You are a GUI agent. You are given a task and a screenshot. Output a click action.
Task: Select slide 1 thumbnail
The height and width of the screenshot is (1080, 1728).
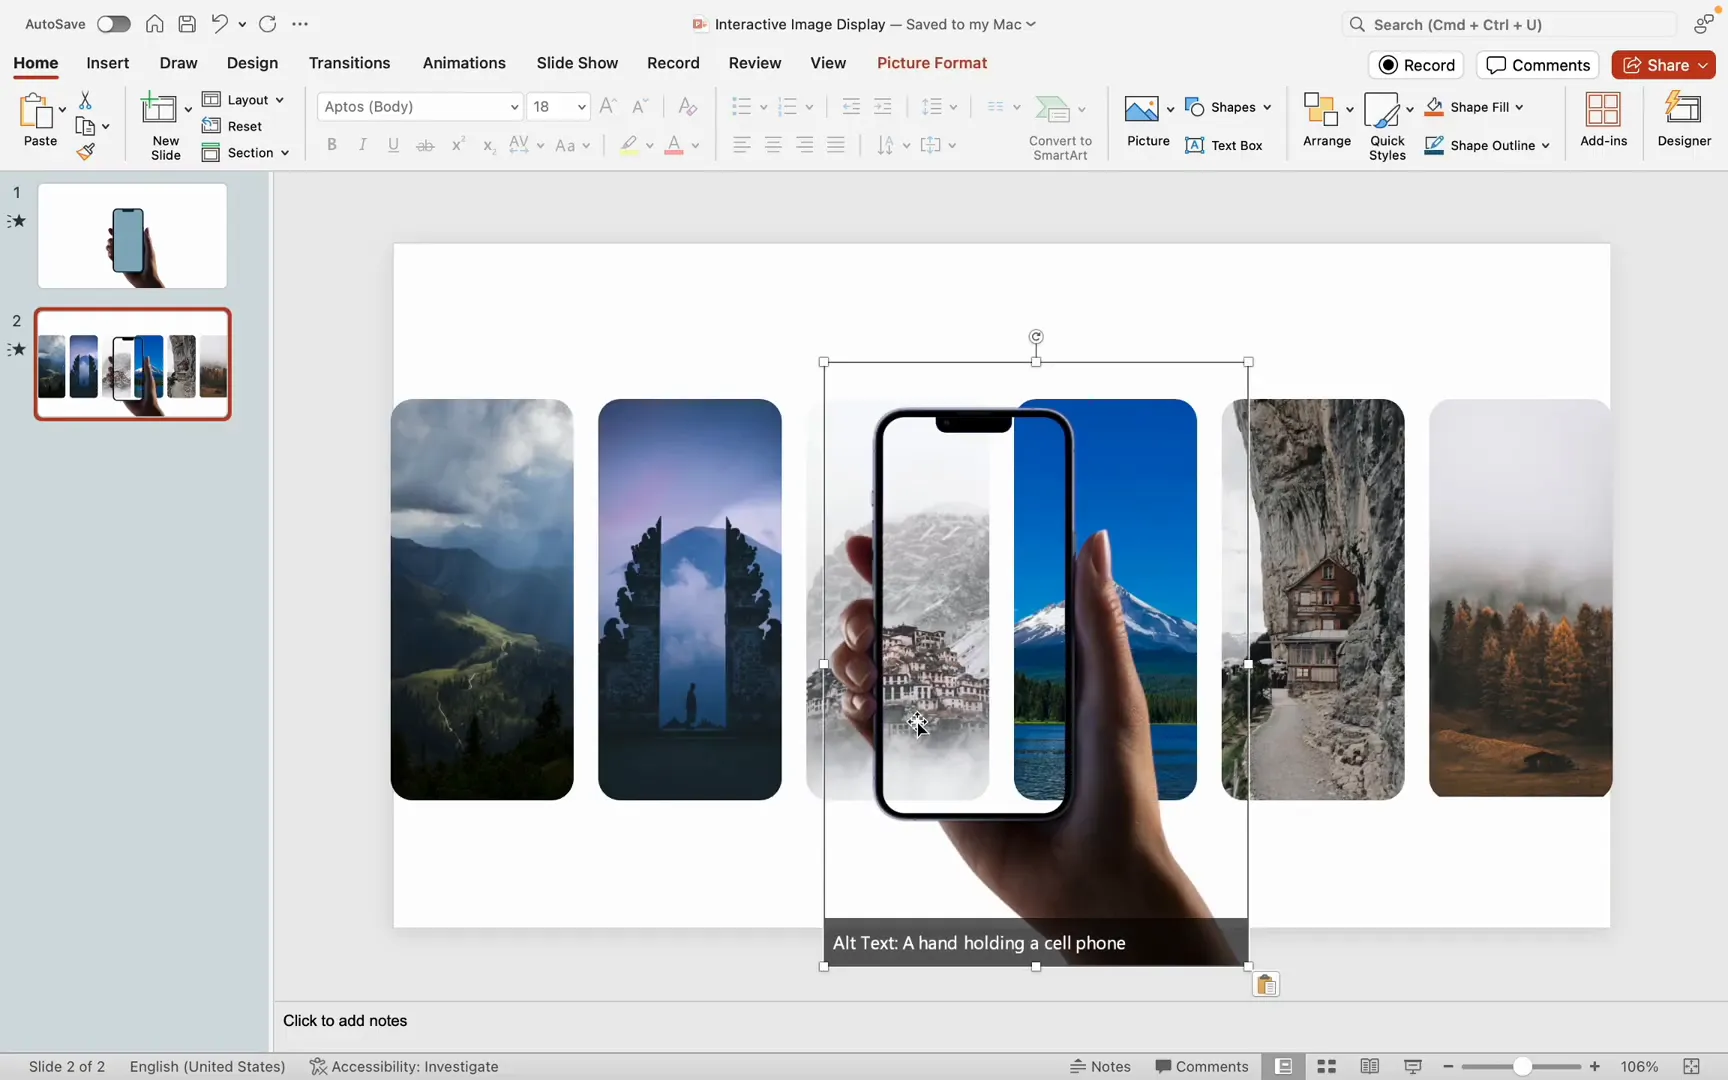coord(132,236)
